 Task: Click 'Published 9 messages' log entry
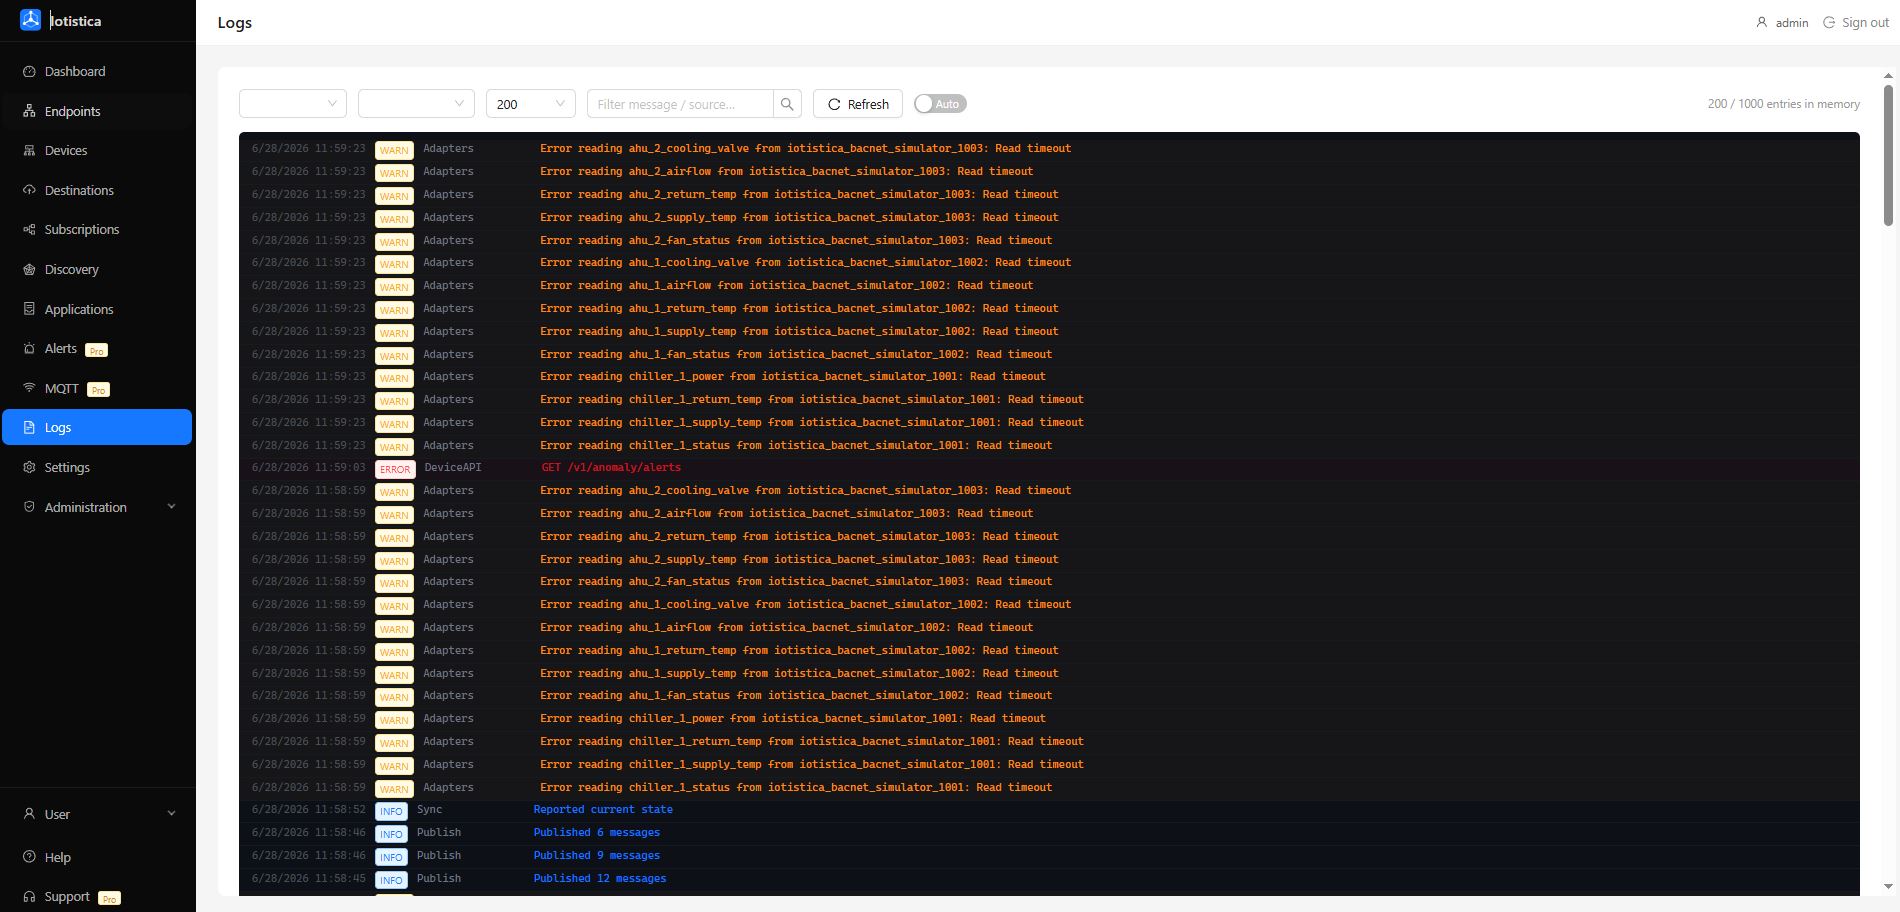click(597, 855)
